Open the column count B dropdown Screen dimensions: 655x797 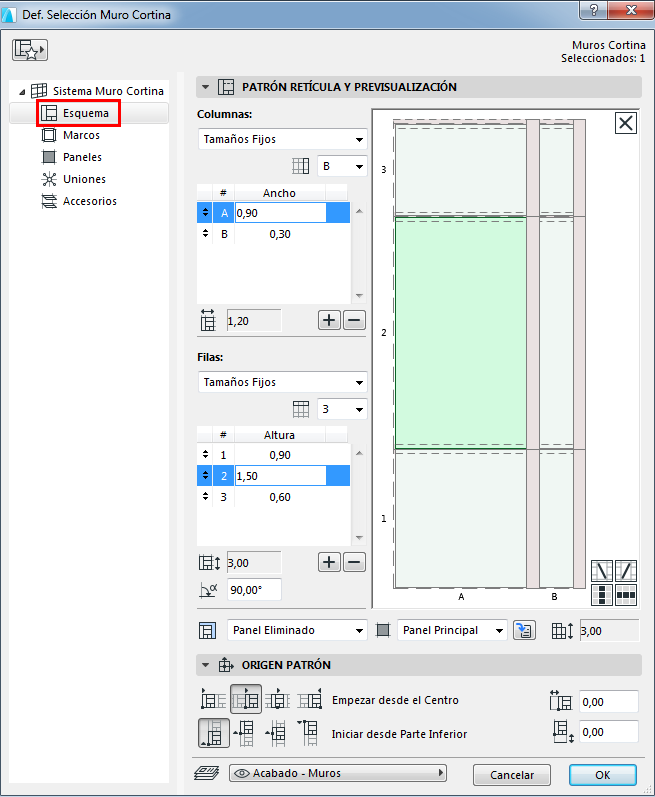coord(342,166)
